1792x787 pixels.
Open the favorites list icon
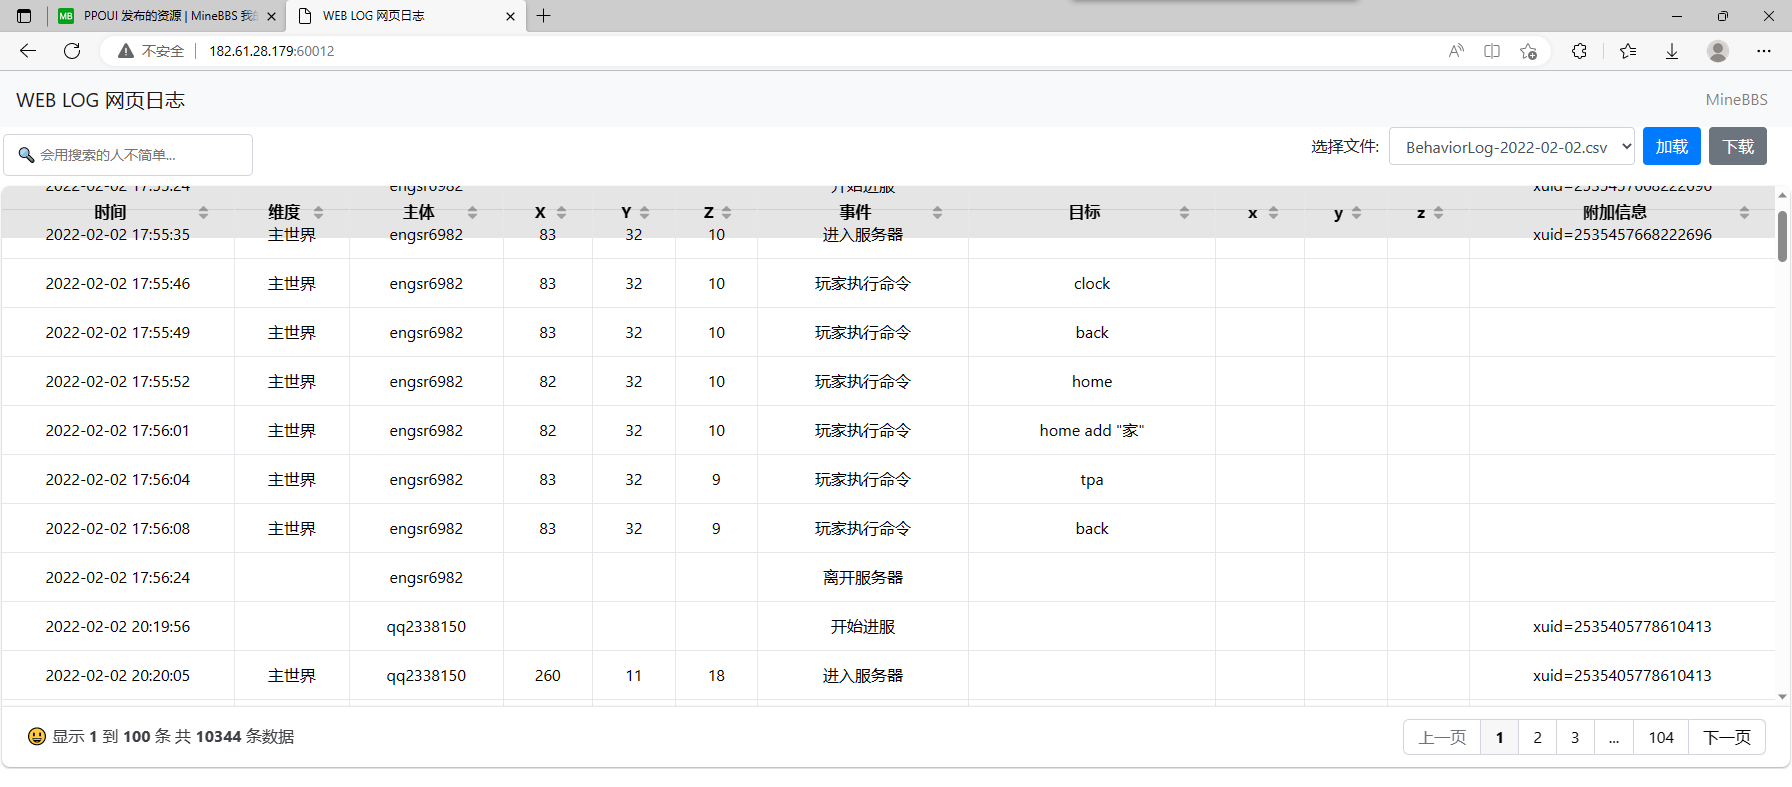click(1628, 51)
